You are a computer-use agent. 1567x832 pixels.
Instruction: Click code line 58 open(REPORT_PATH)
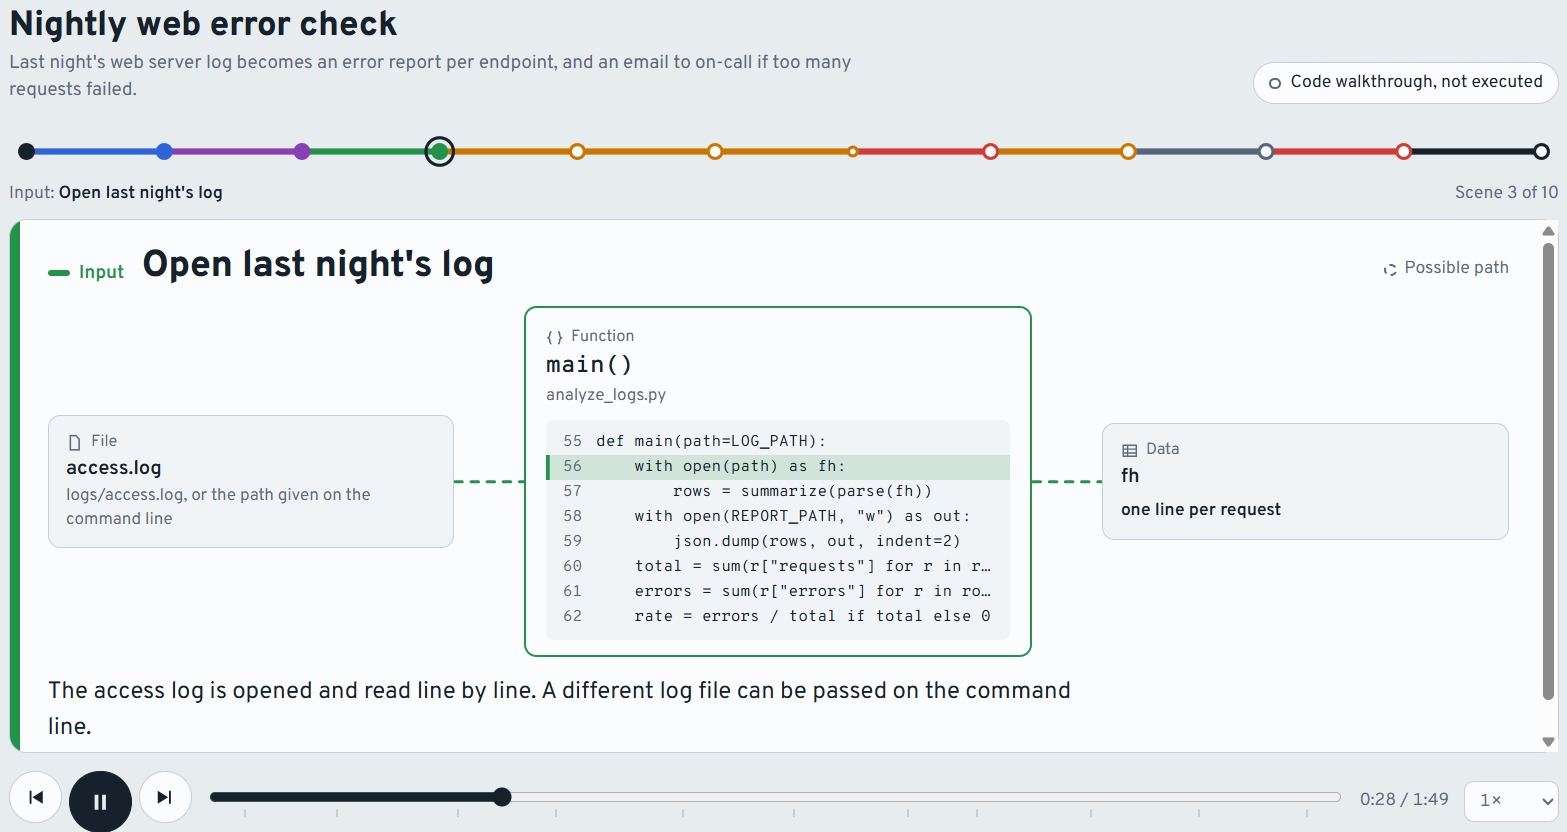coord(778,516)
